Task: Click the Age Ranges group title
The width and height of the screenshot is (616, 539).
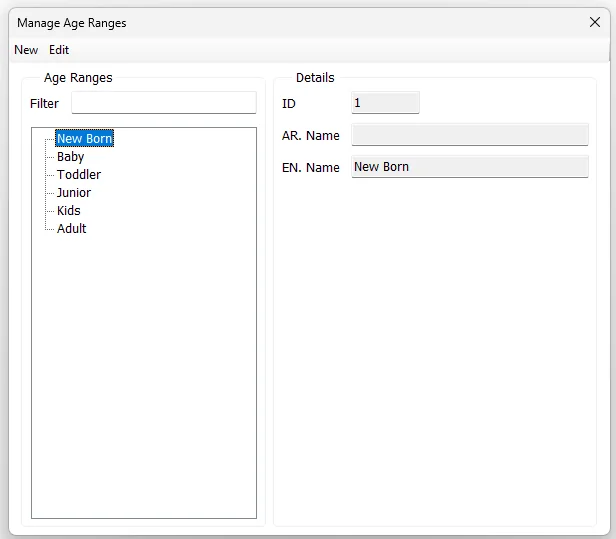Action: coord(78,78)
